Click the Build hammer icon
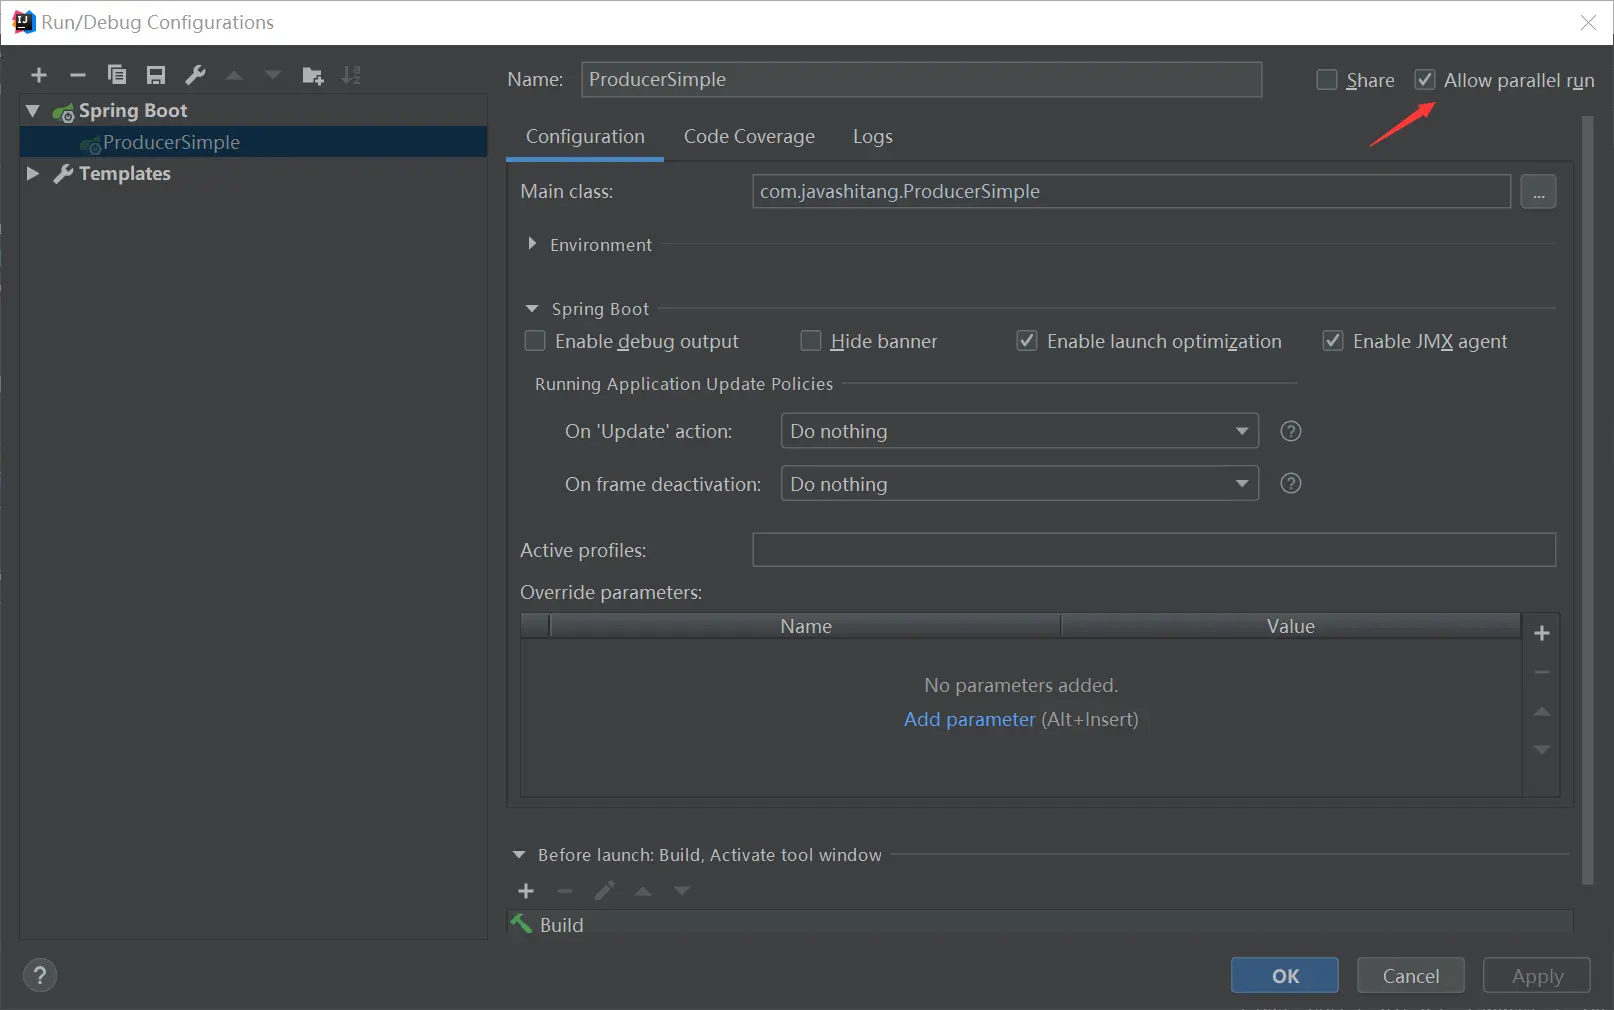The image size is (1614, 1010). click(x=521, y=924)
